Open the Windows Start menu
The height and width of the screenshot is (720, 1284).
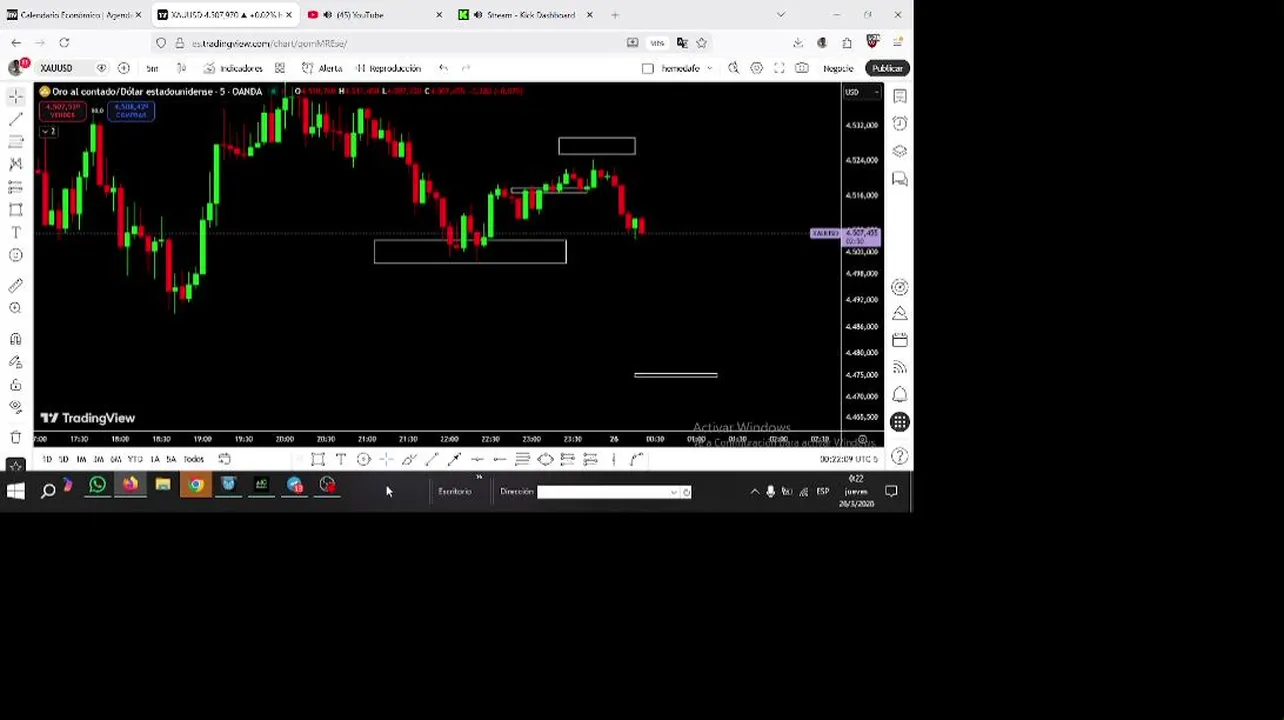pos(15,490)
